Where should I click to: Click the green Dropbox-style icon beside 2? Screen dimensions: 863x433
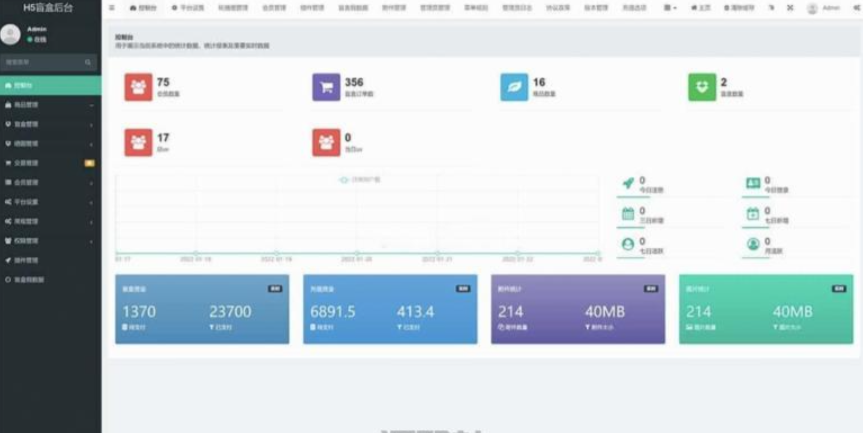702,87
